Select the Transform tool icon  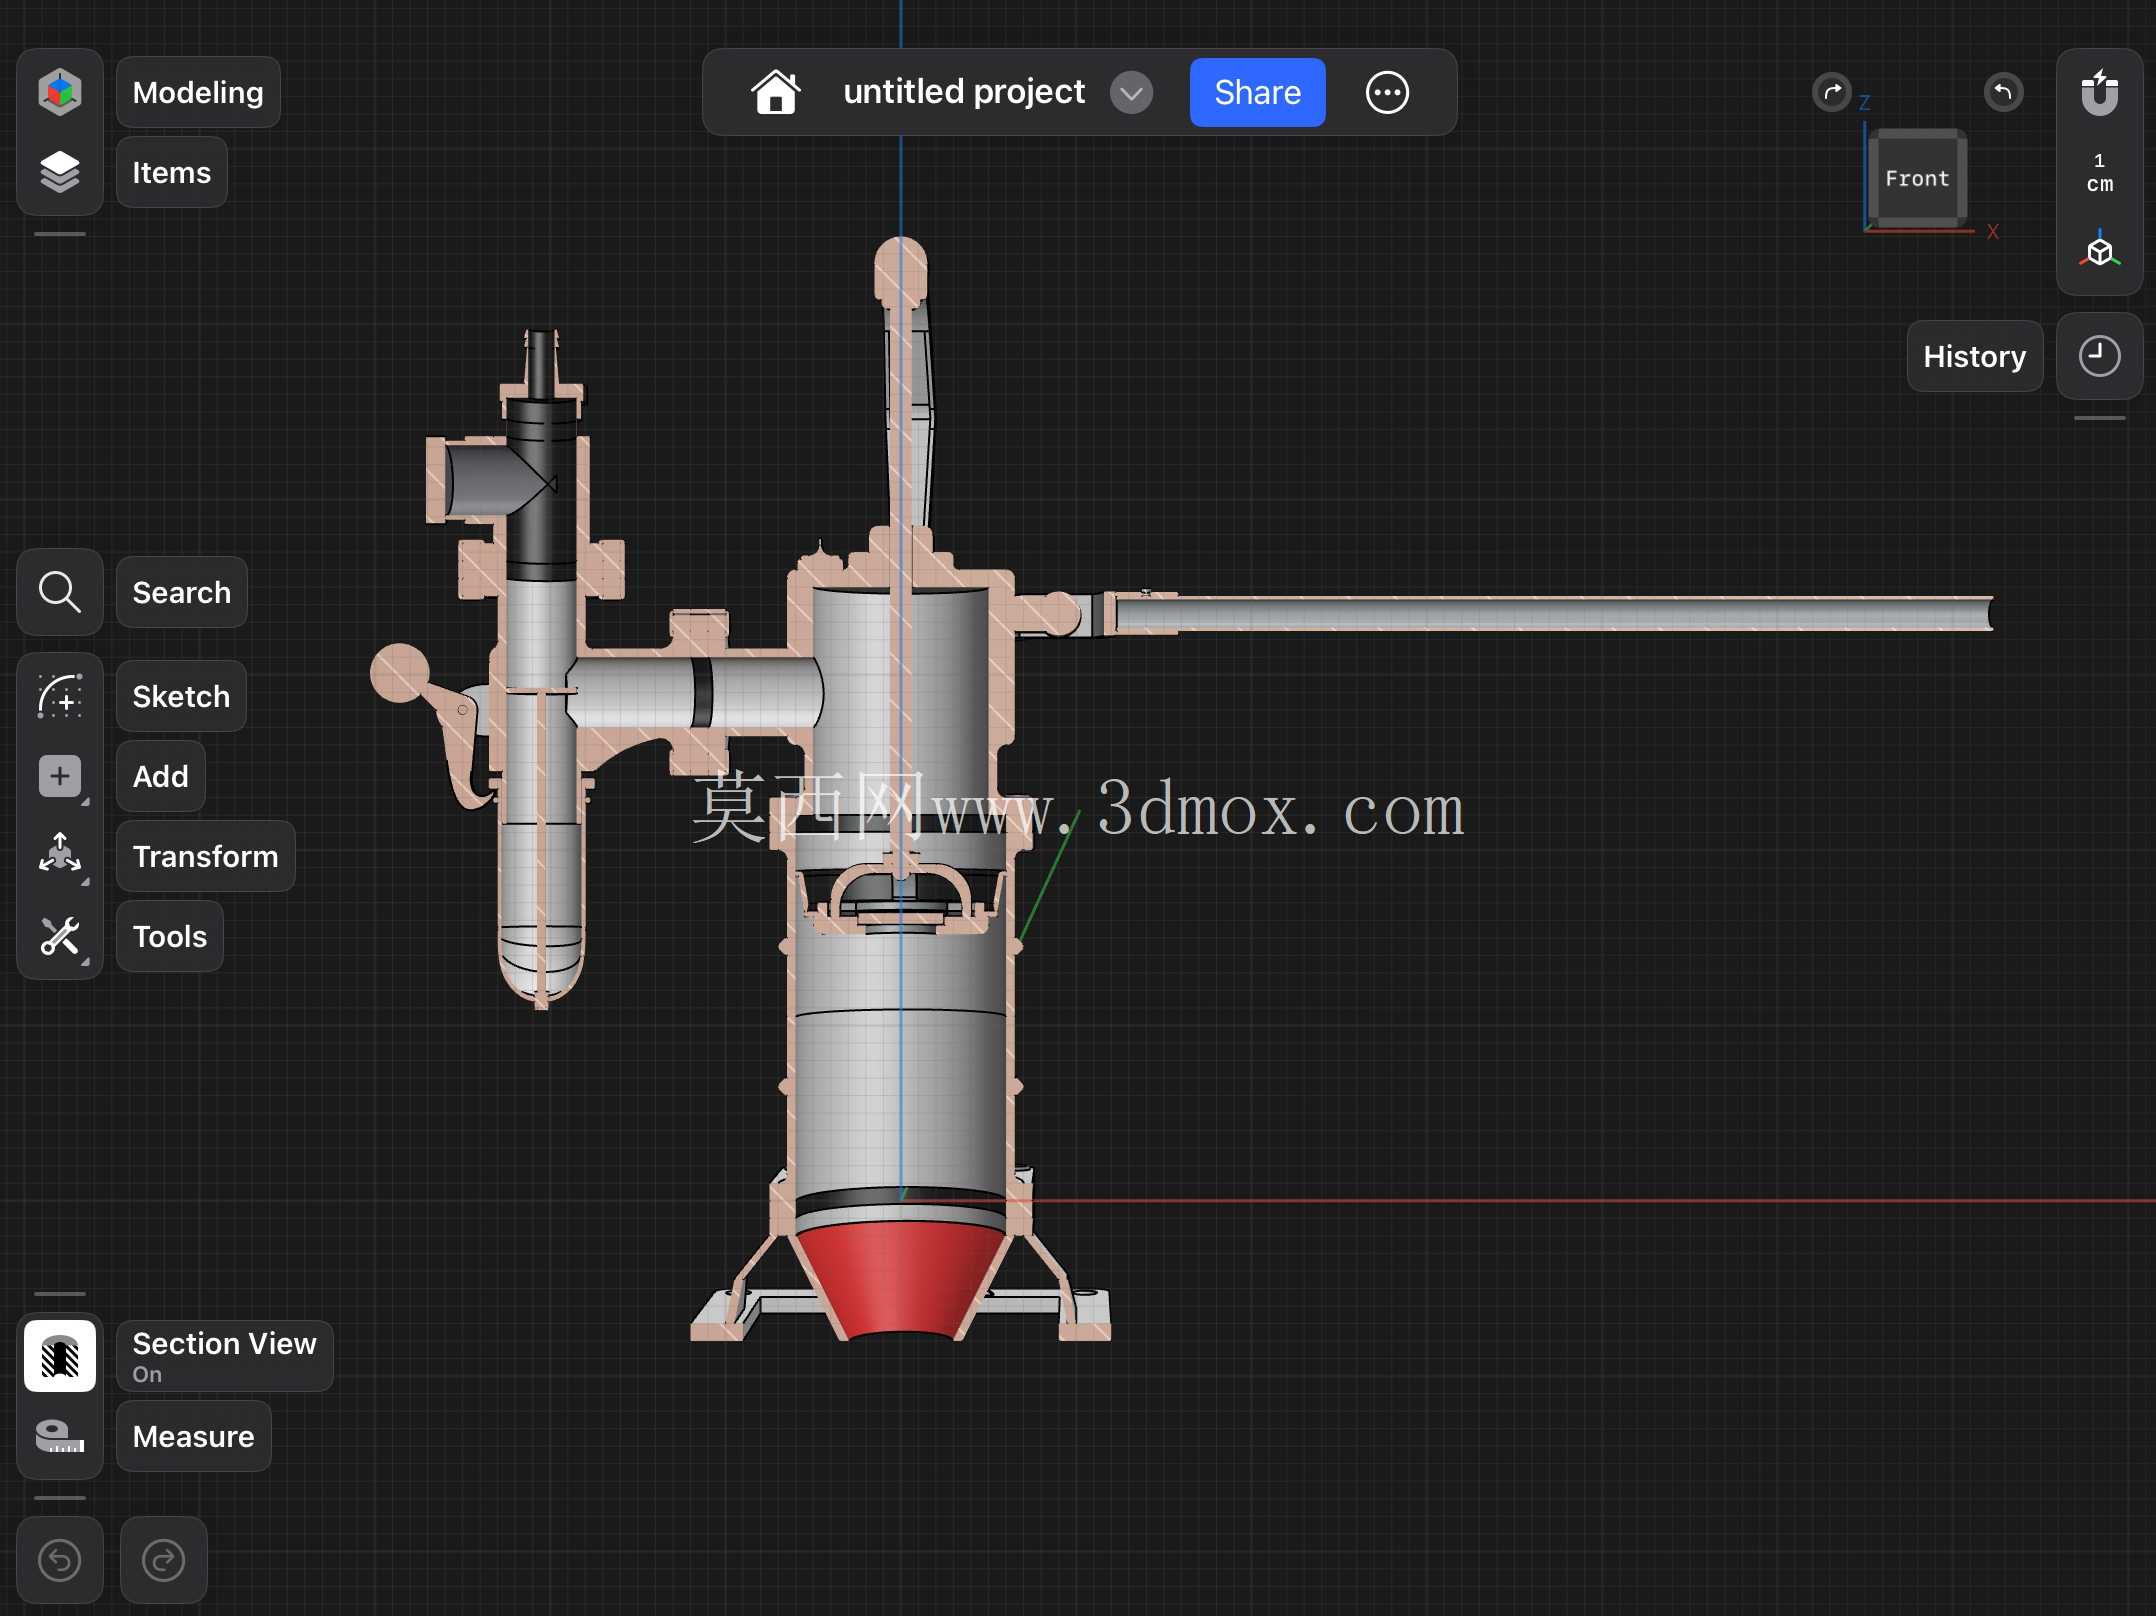(x=60, y=856)
